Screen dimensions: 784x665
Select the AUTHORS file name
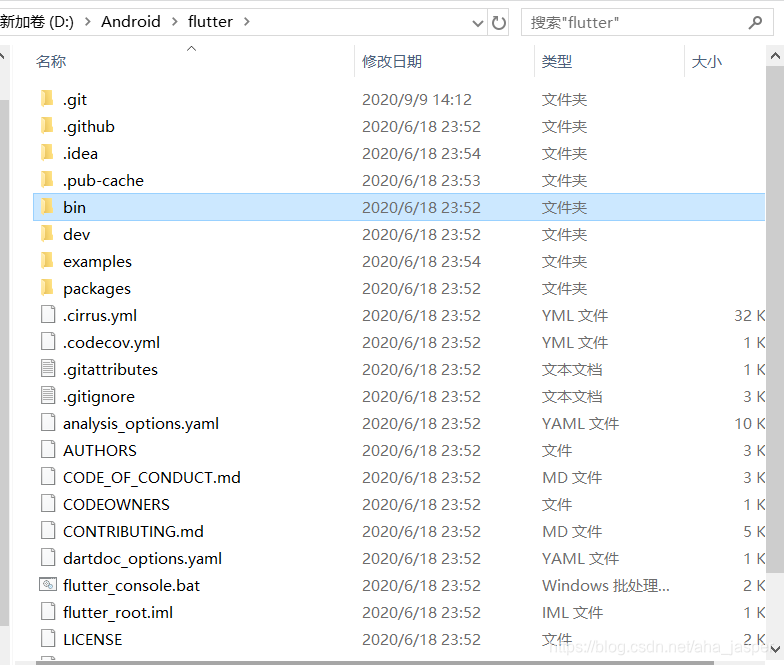(x=100, y=450)
